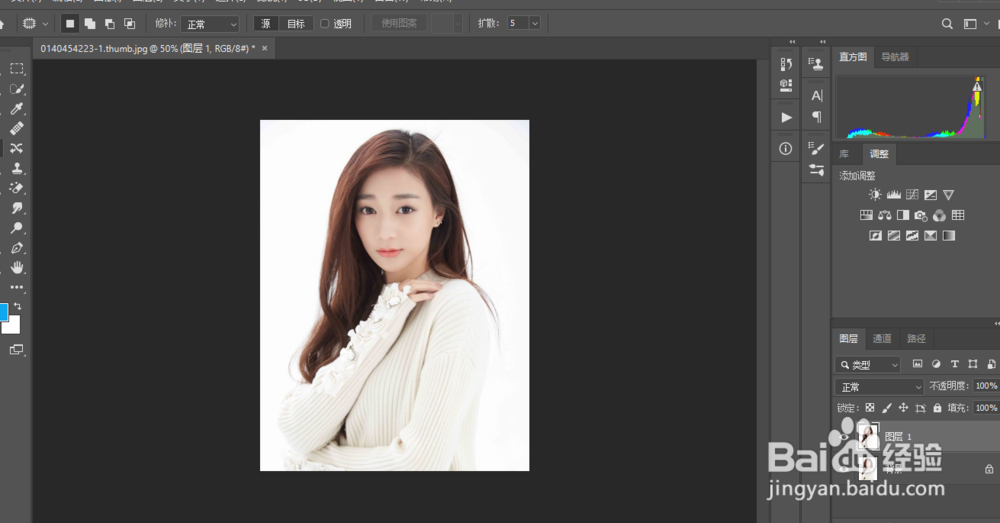Toggle lock all padlock in 锁定 row
1000x523 pixels.
[937, 408]
